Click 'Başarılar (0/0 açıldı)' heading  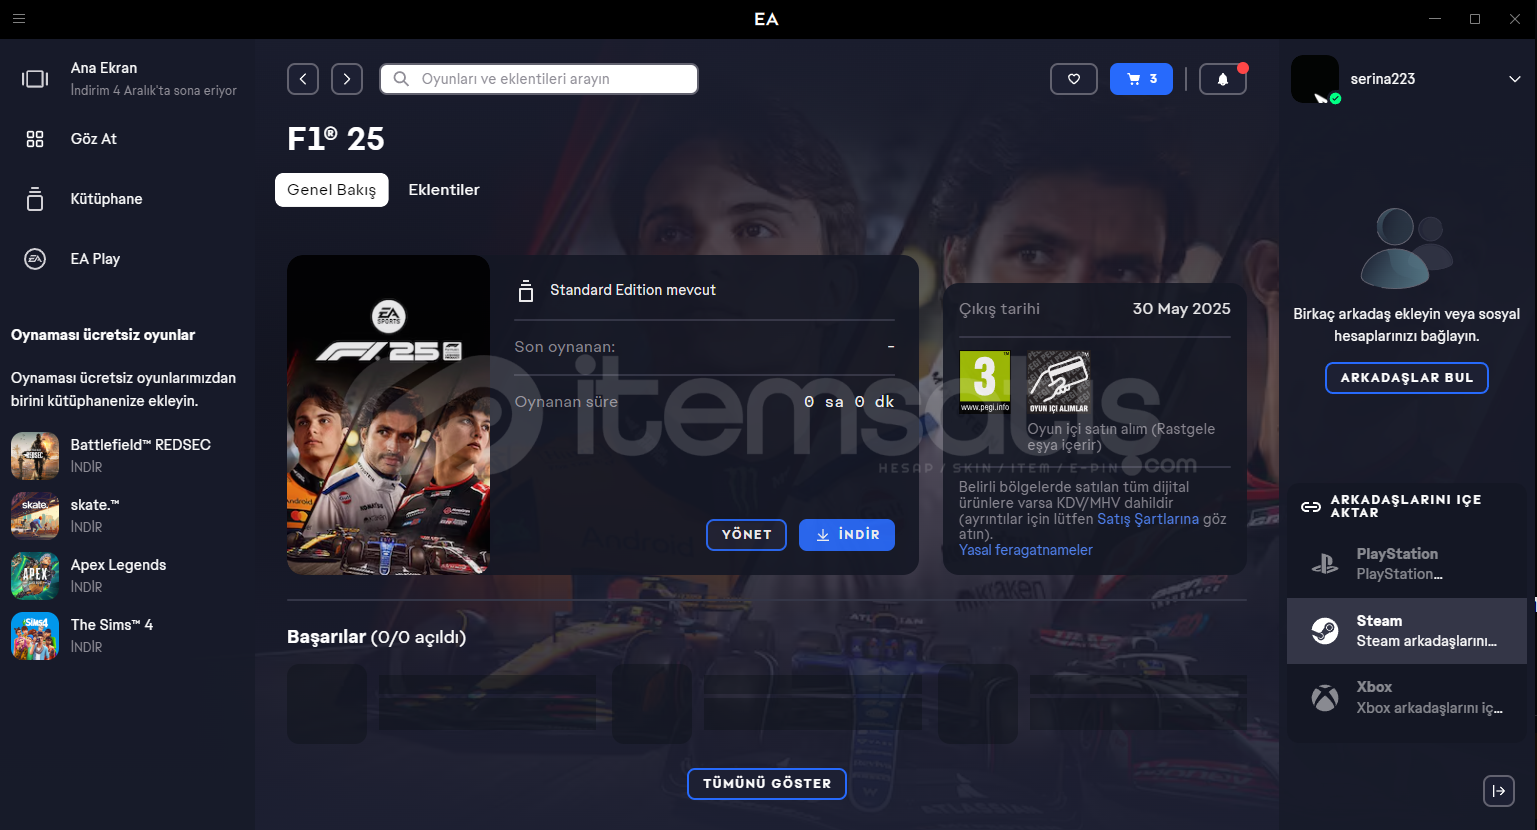[377, 637]
